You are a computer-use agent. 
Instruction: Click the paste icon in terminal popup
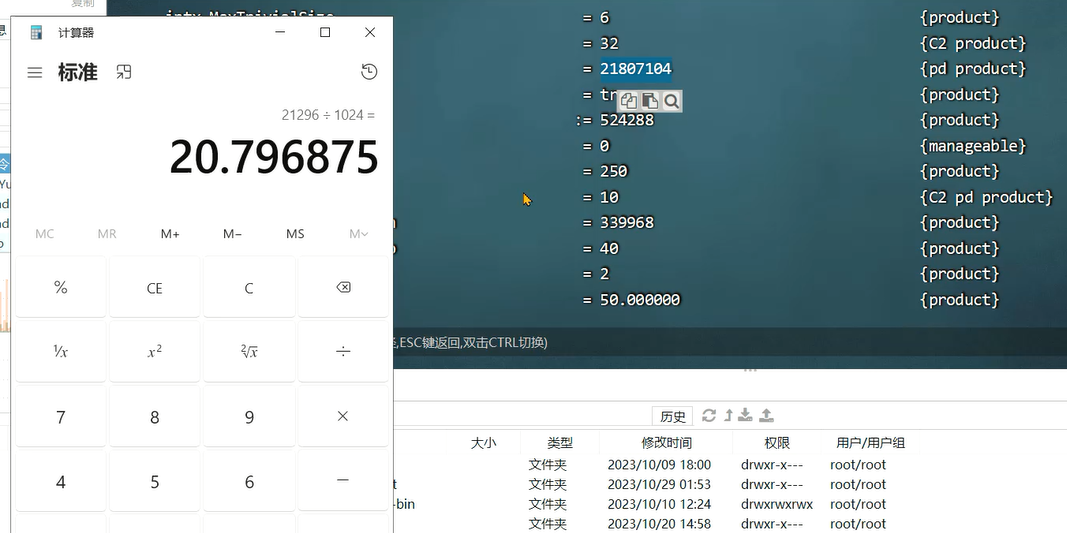pyautogui.click(x=650, y=101)
